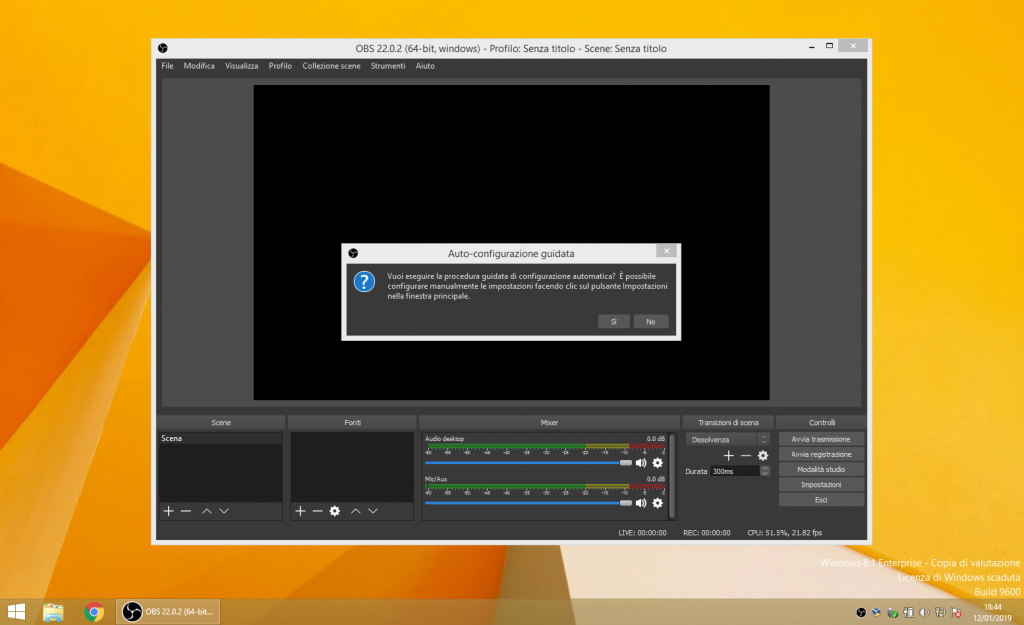Open Google Chrome from the taskbar

[x=94, y=611]
